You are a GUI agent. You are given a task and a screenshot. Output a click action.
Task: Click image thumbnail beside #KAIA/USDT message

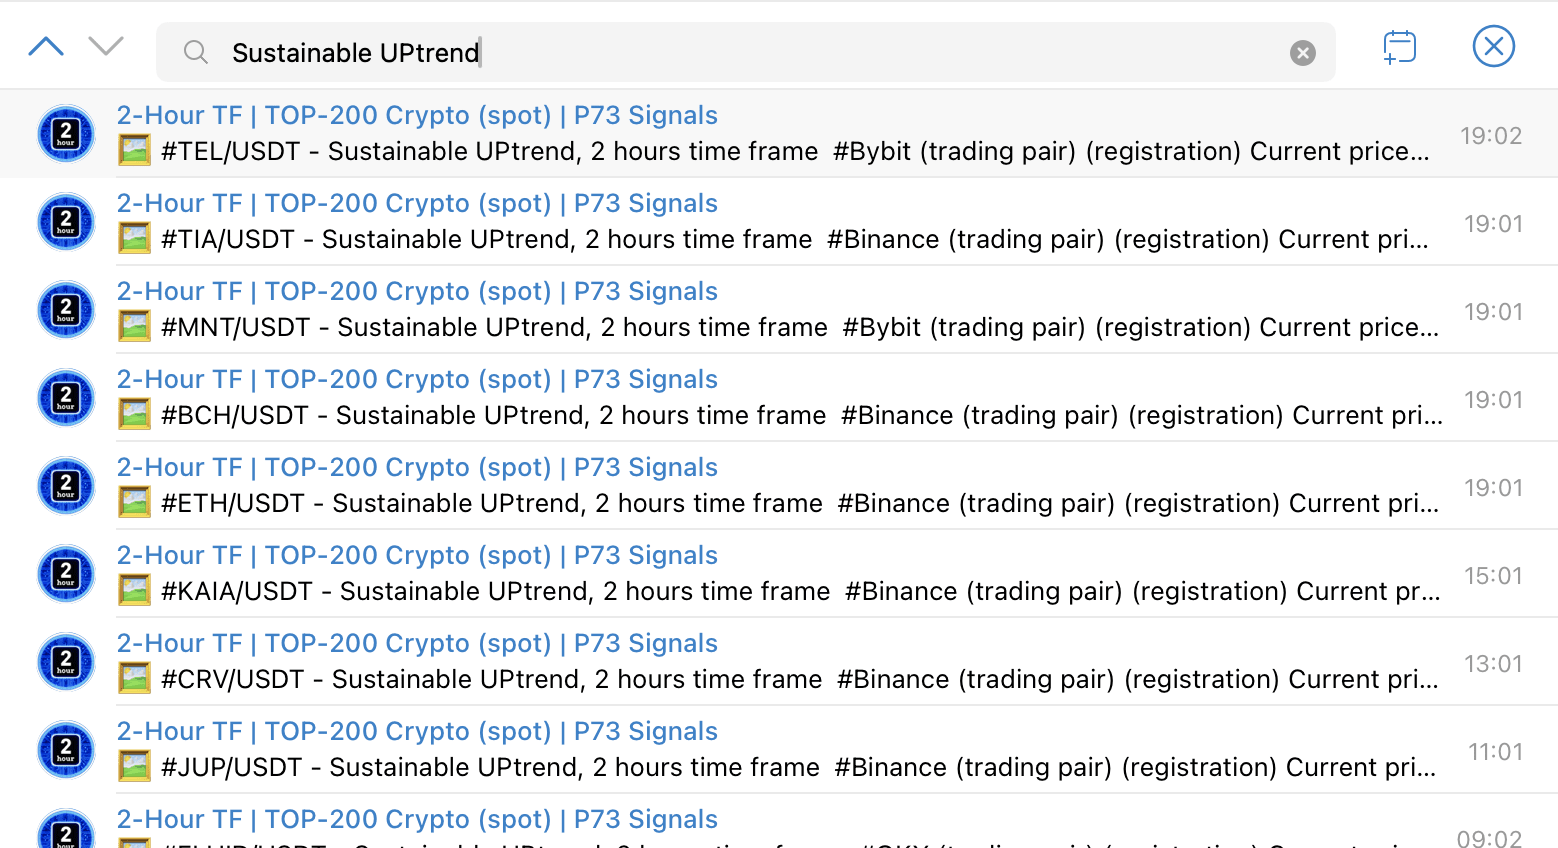[x=134, y=590]
